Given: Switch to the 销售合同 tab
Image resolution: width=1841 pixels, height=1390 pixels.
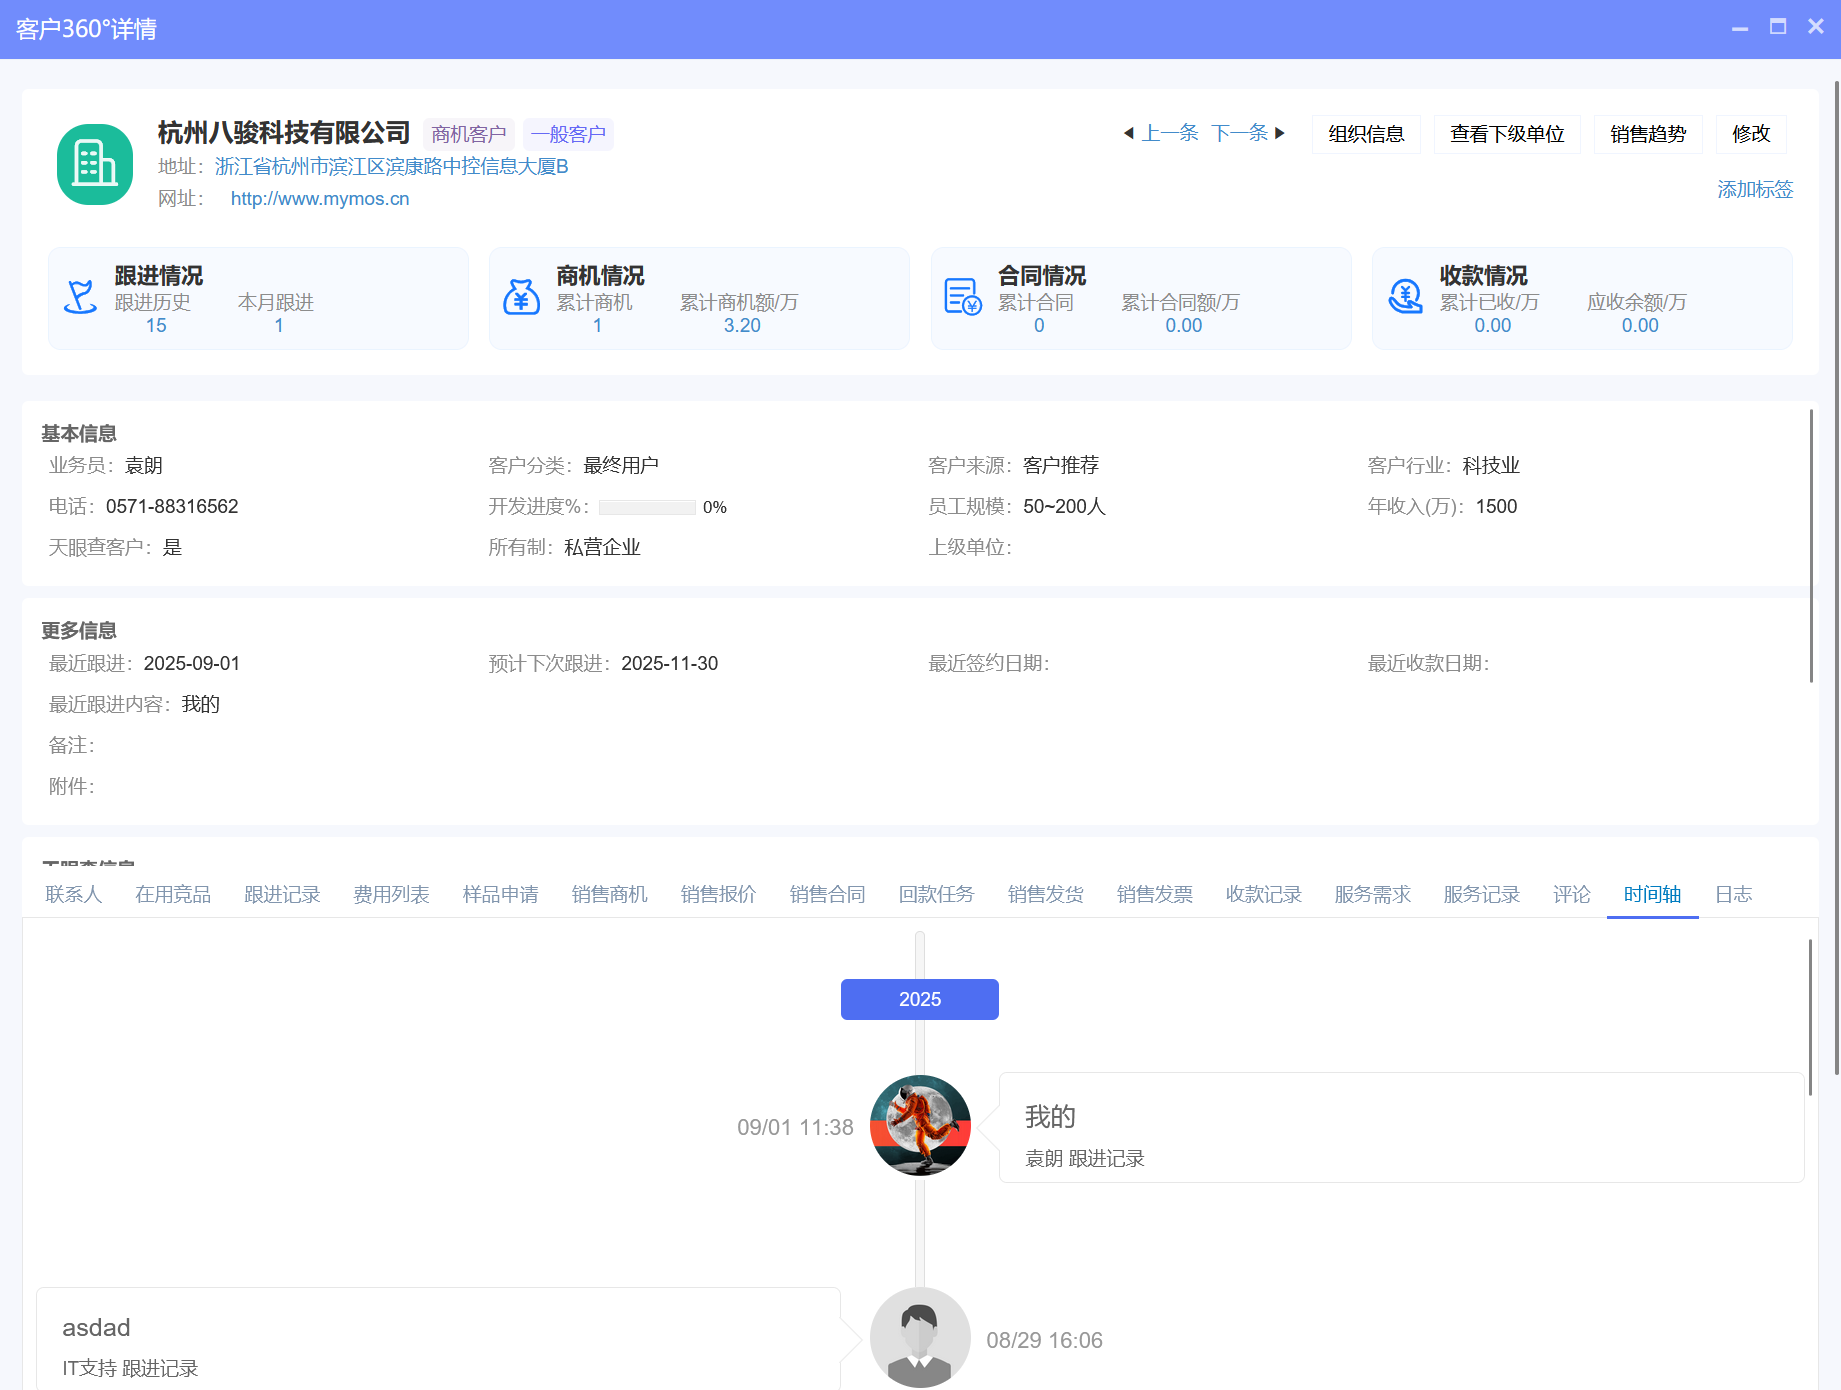Looking at the screenshot, I should [827, 894].
